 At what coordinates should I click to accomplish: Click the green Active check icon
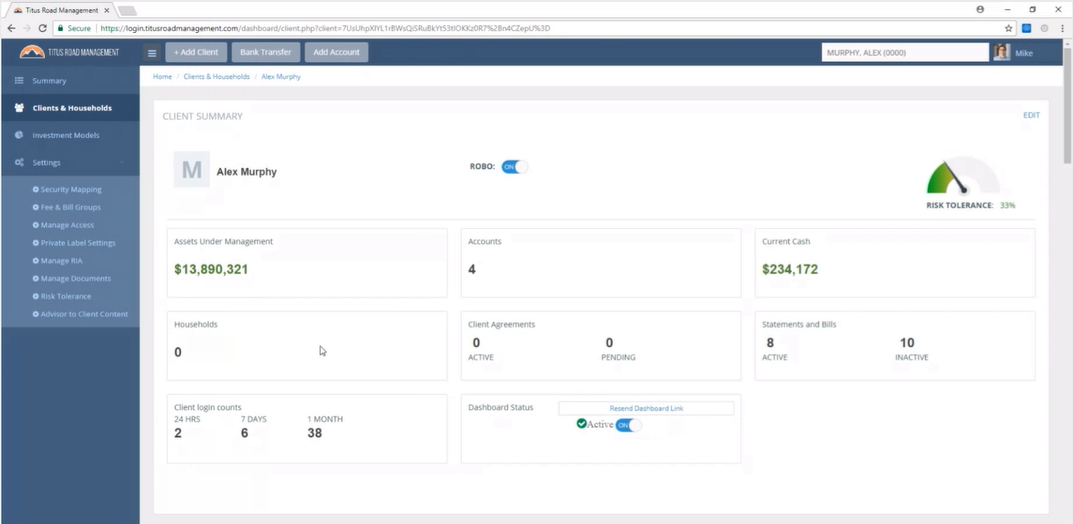pos(582,423)
